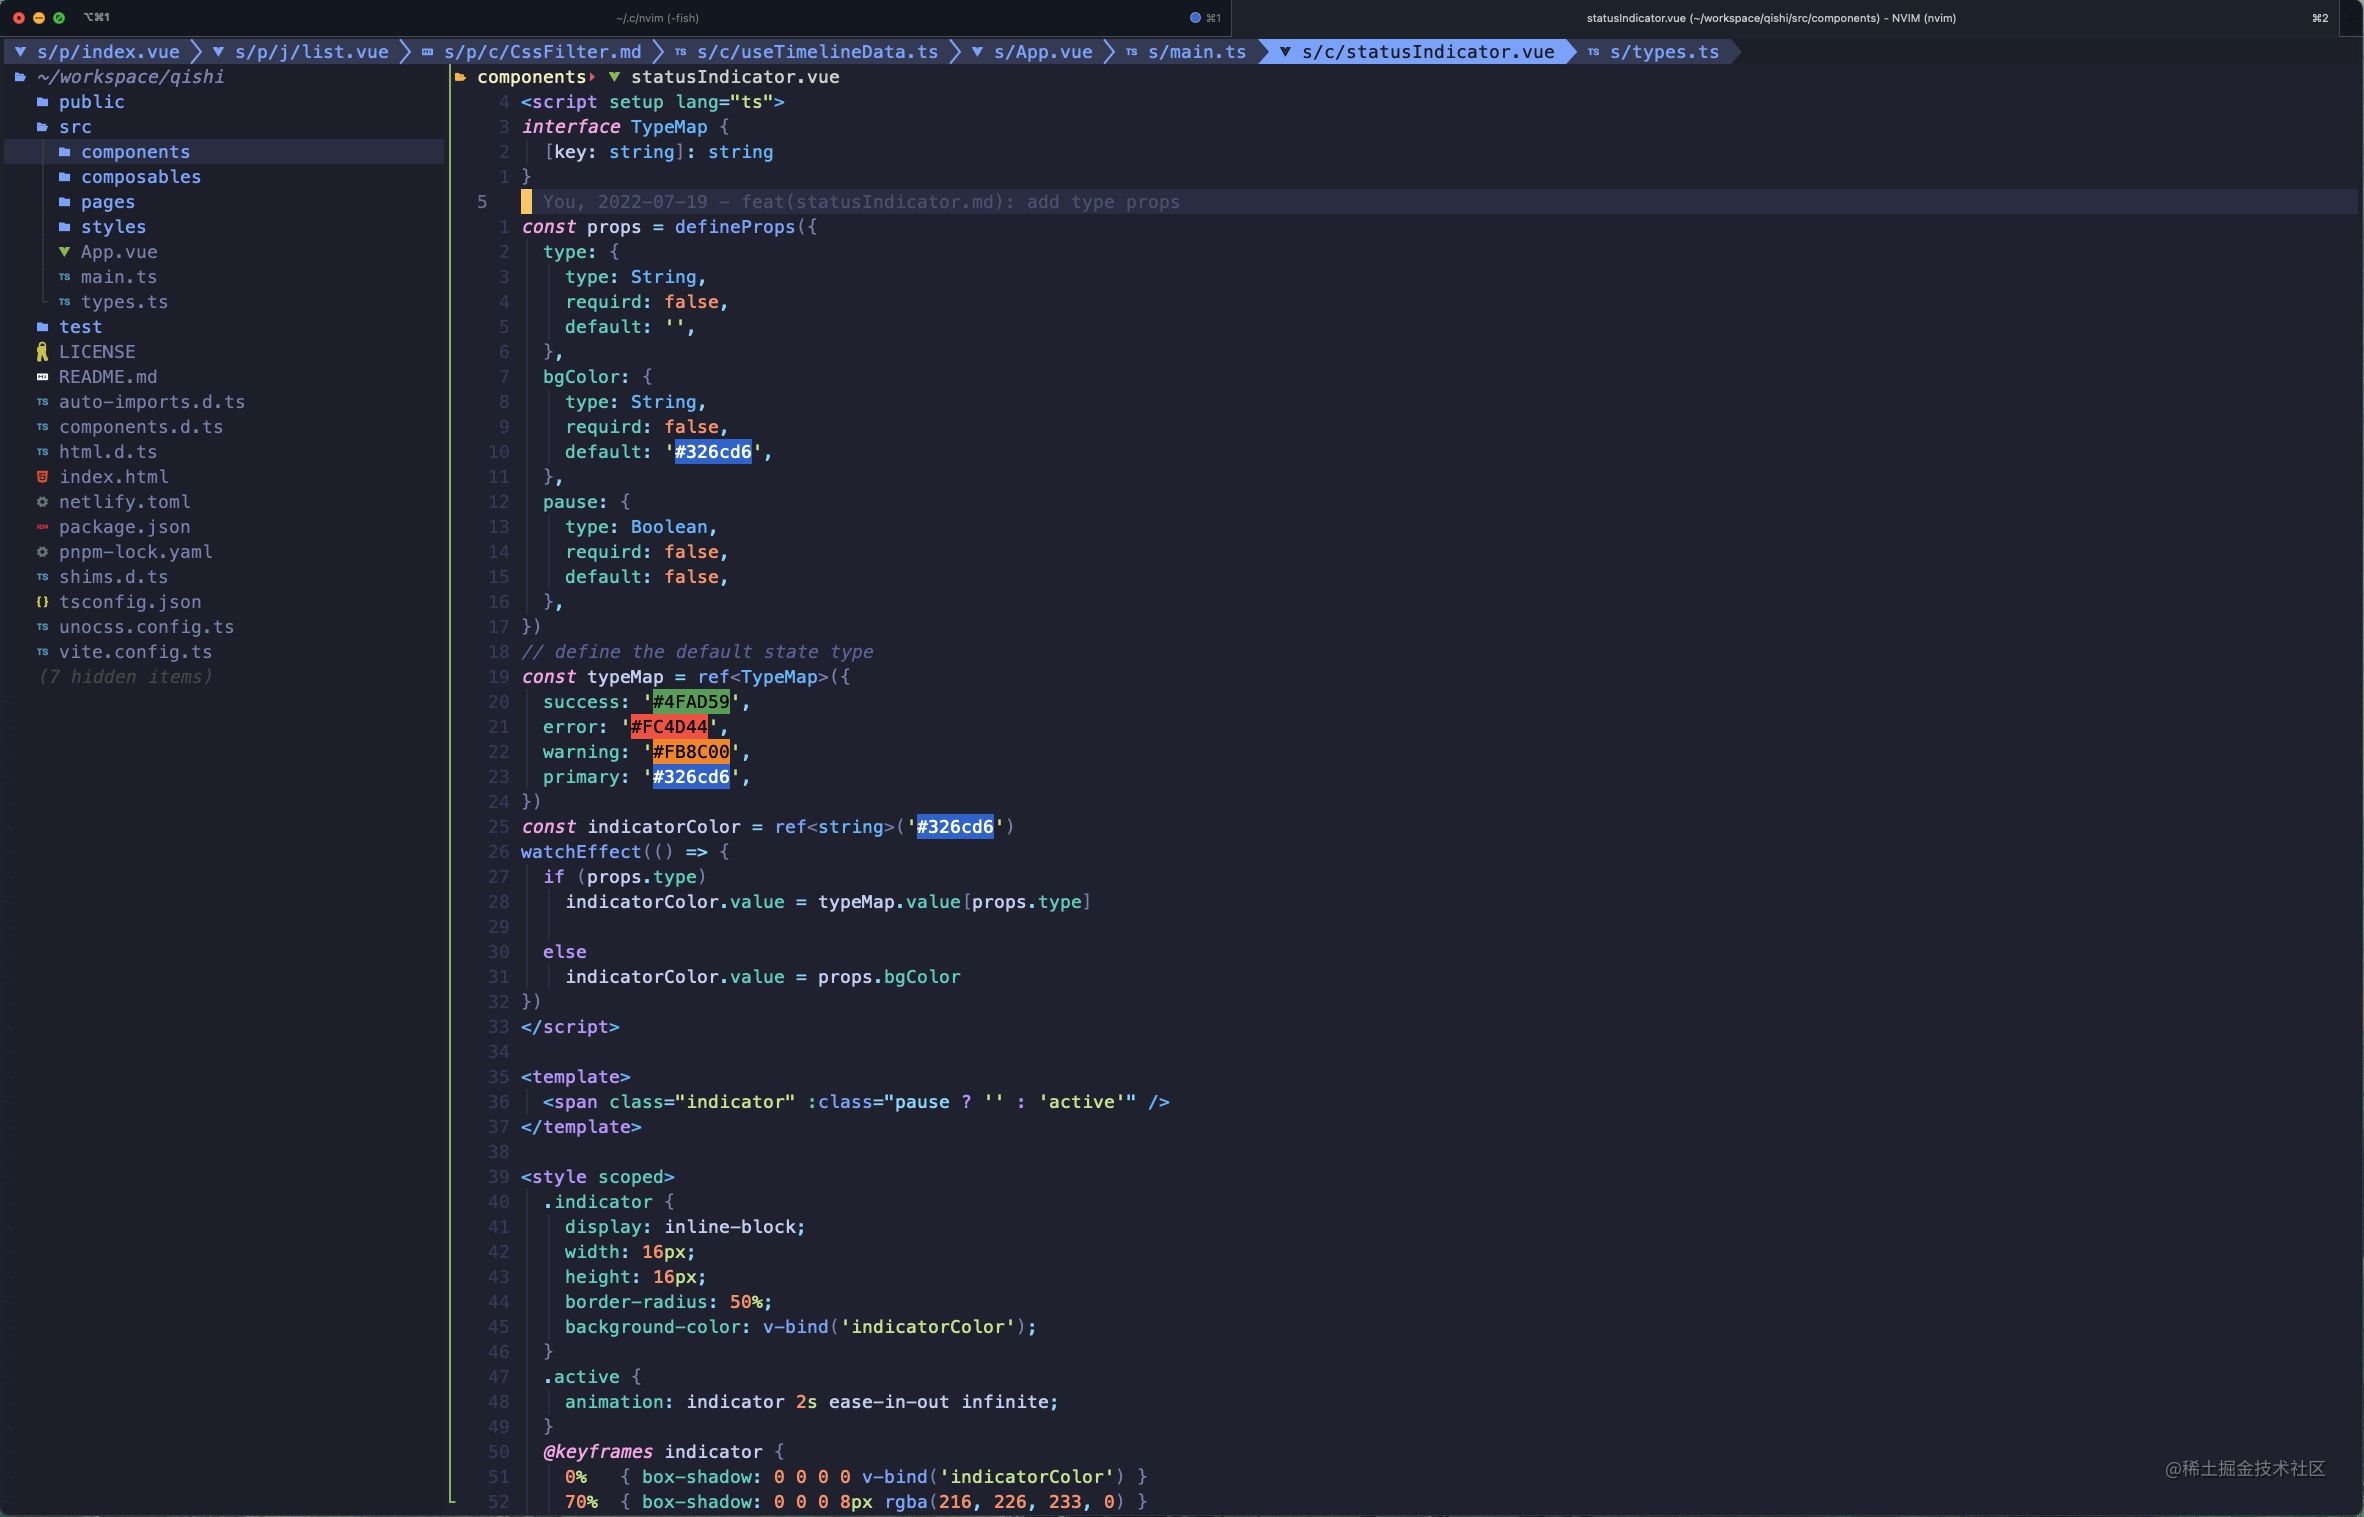Click the components breadcrumb in the winbar

(x=531, y=77)
